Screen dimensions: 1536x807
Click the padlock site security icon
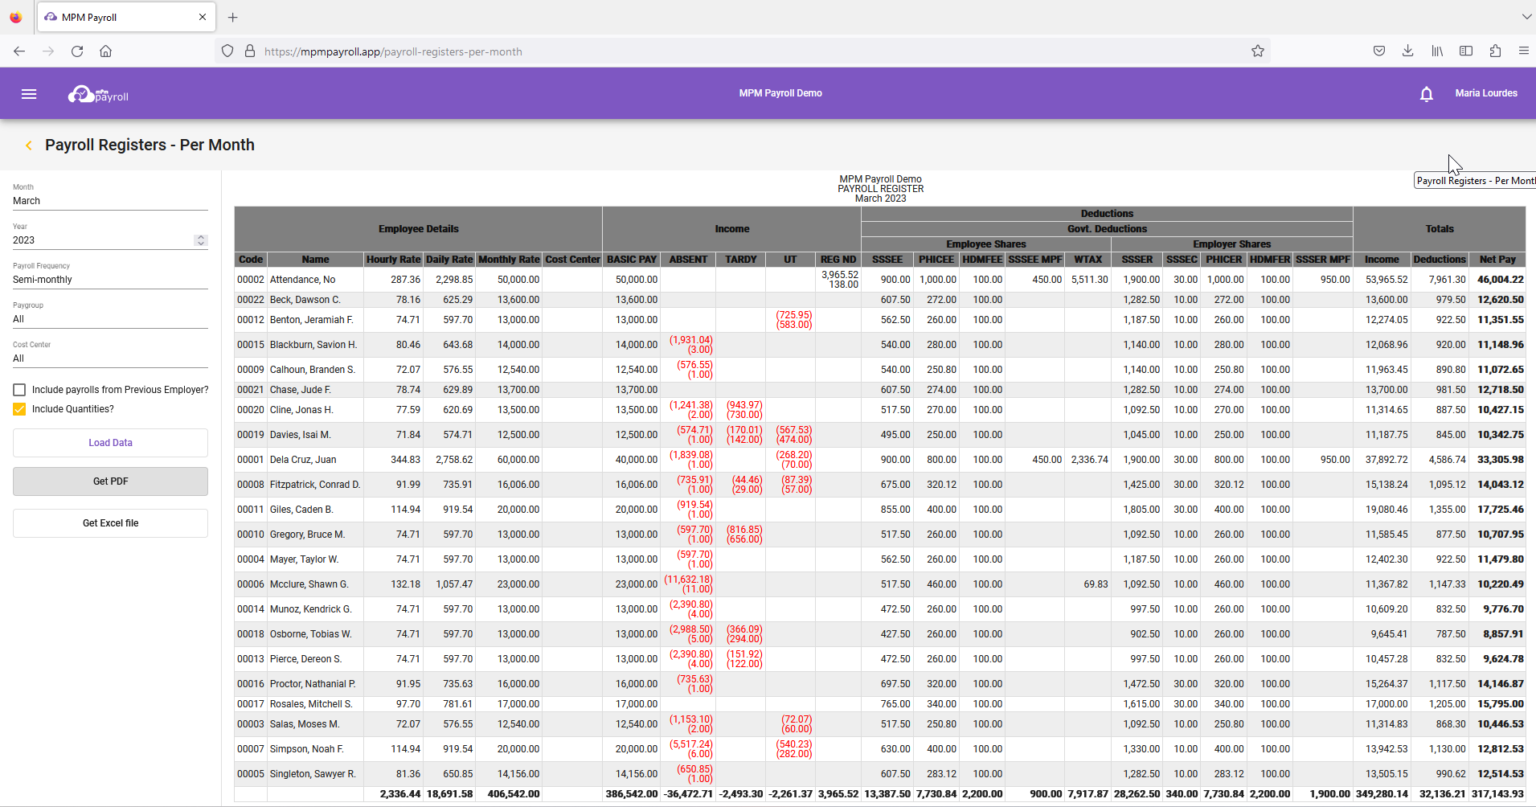coord(250,51)
